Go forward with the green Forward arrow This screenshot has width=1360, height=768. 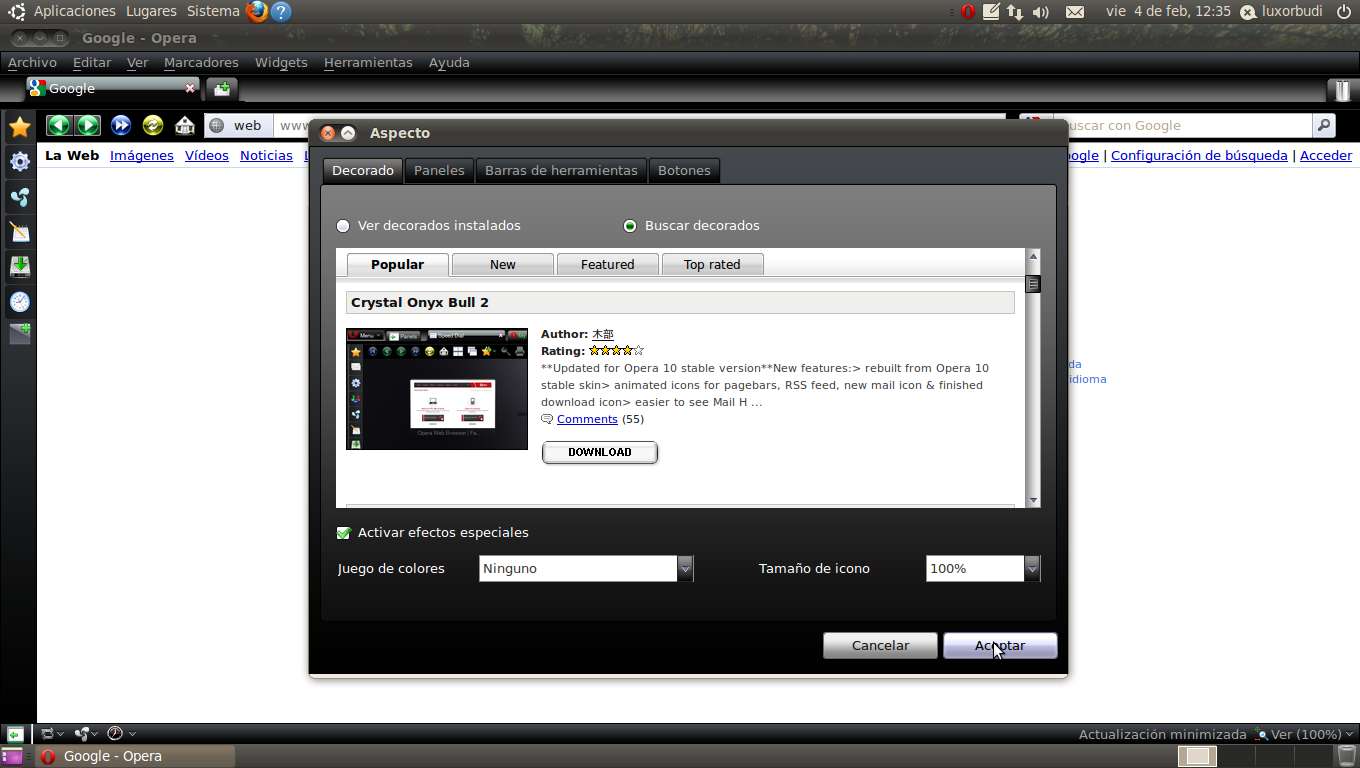88,125
